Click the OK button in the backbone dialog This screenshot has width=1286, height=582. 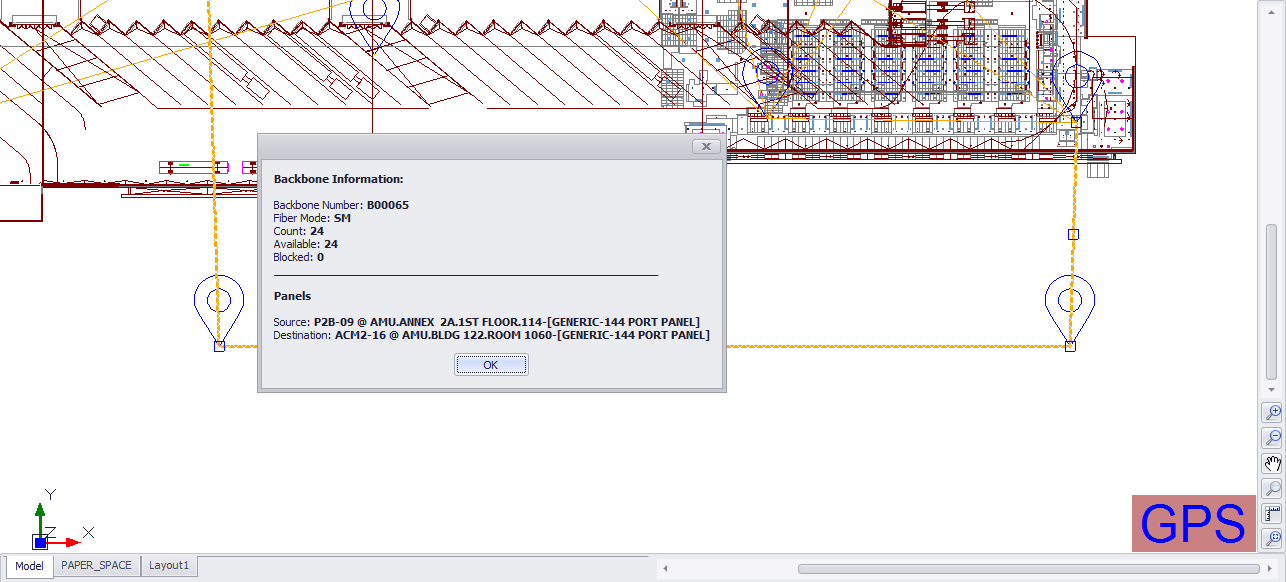click(x=491, y=365)
